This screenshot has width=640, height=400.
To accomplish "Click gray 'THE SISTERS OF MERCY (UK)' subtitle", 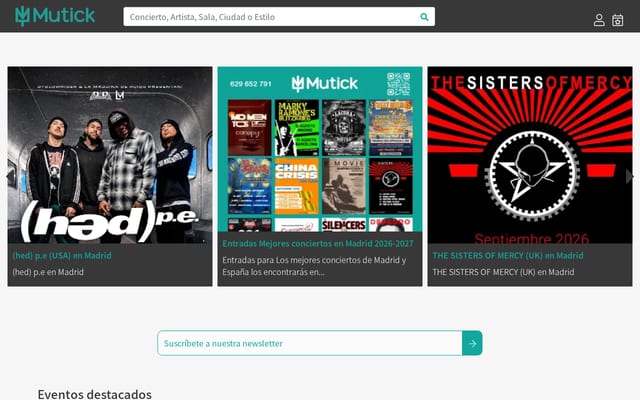I will (503, 272).
